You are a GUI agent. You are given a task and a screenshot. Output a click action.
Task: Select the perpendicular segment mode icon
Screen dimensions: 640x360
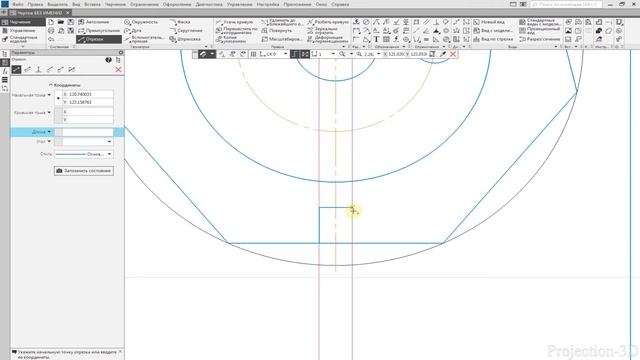tap(38, 70)
